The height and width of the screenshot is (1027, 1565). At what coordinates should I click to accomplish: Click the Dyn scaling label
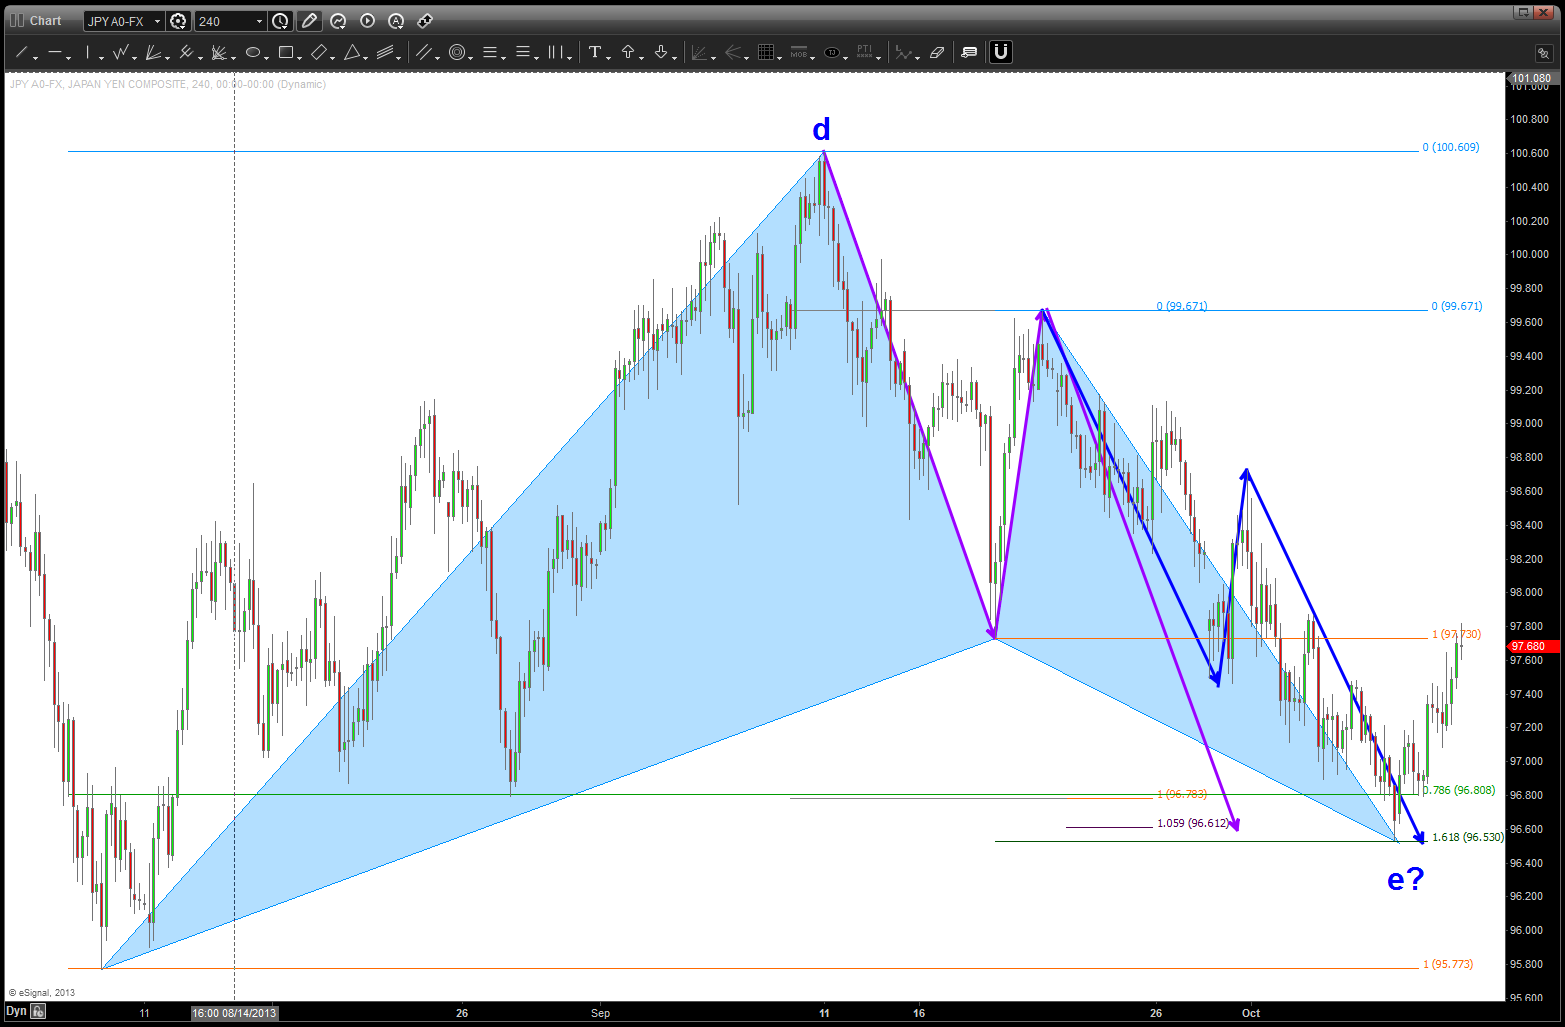[16, 1012]
